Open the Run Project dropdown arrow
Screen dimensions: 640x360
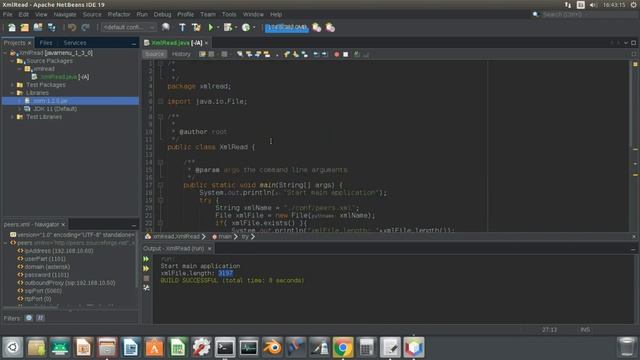click(218, 27)
